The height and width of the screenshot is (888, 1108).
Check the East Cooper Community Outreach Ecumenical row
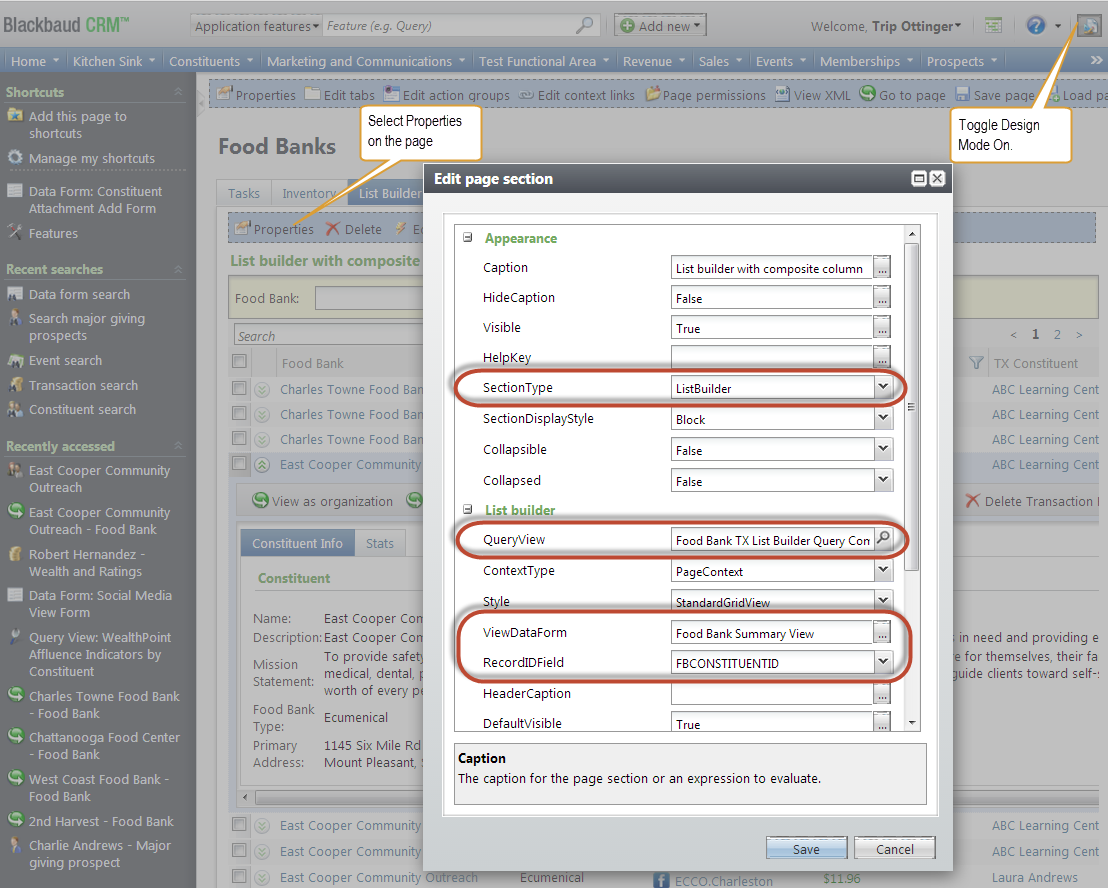click(240, 877)
